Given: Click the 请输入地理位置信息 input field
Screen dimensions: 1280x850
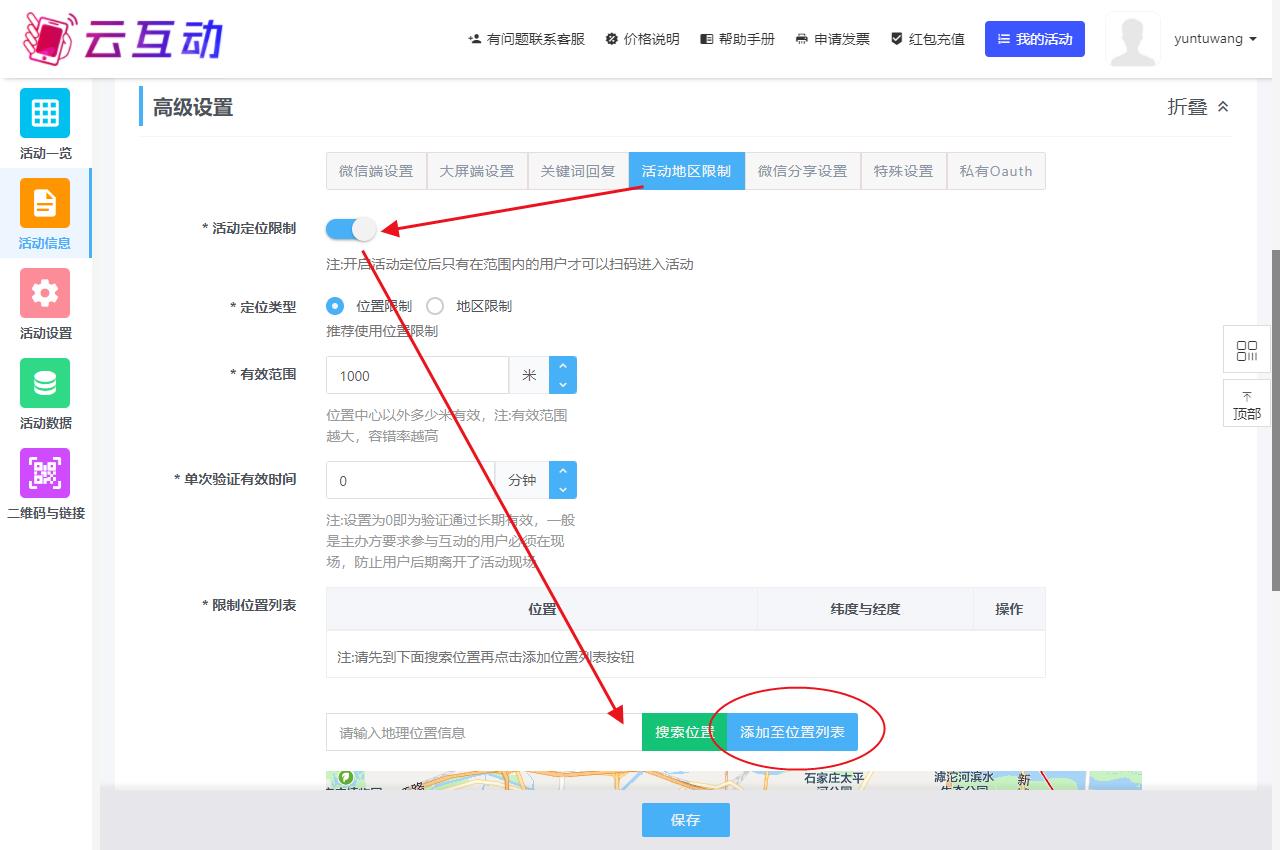Looking at the screenshot, I should [x=483, y=732].
